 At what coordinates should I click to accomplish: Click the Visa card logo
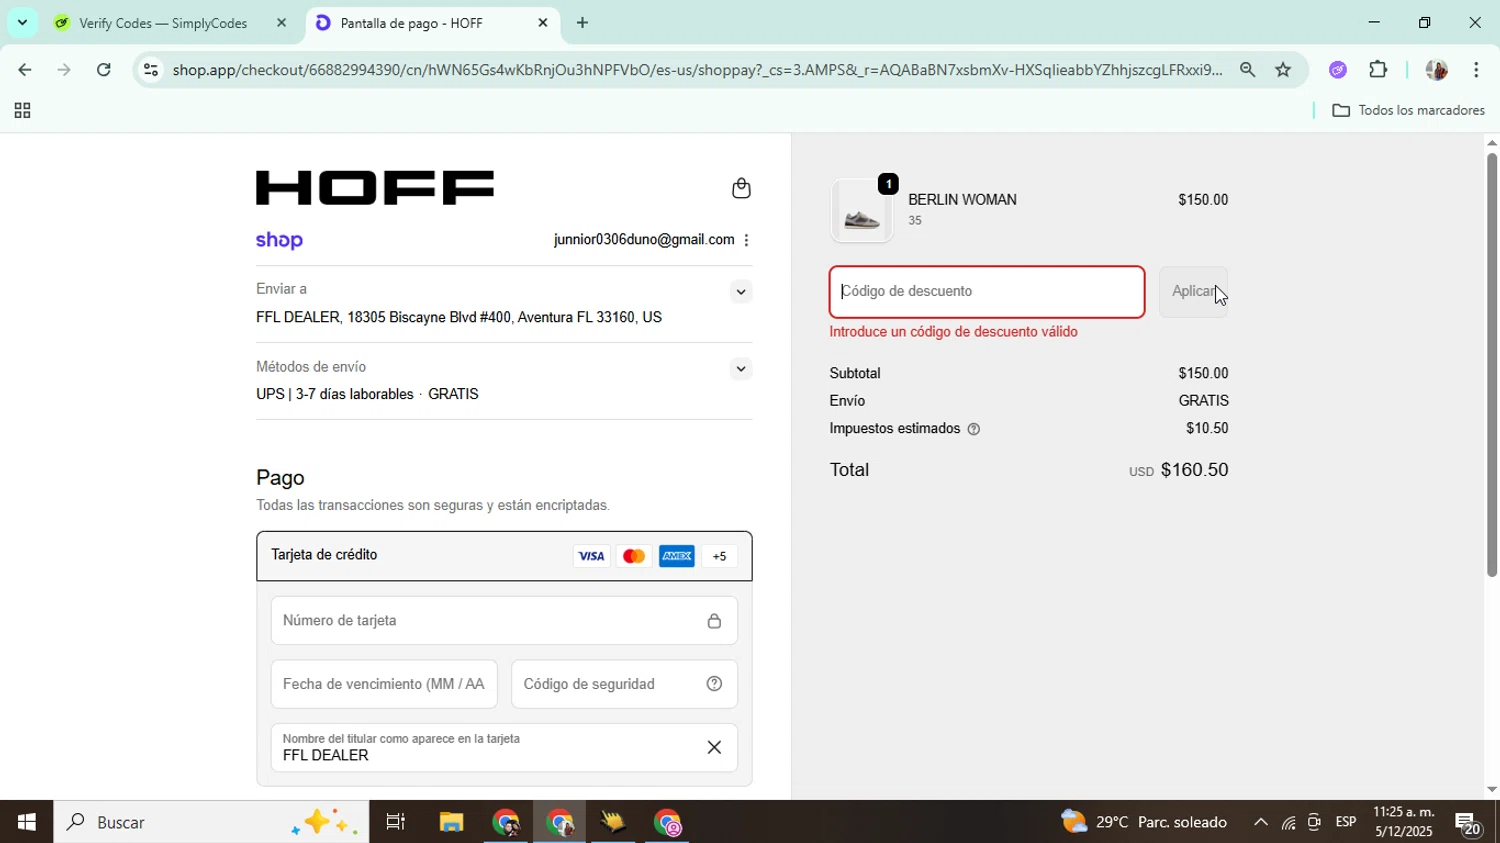(591, 556)
